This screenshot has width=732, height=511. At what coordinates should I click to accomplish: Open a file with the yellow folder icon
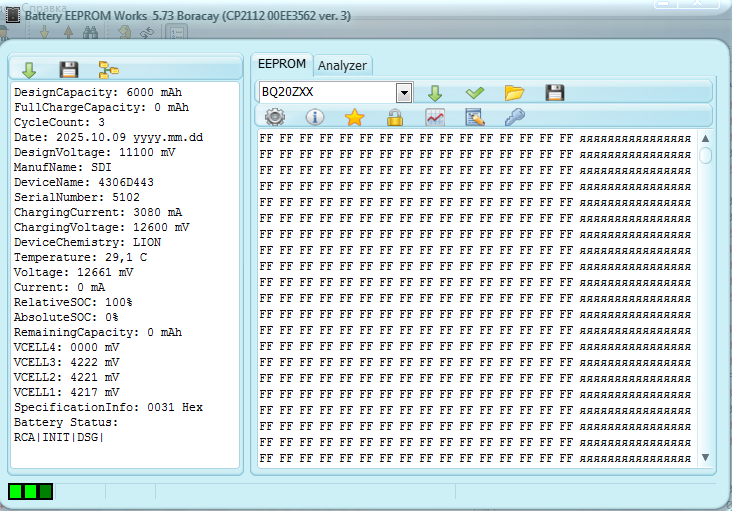pyautogui.click(x=515, y=93)
